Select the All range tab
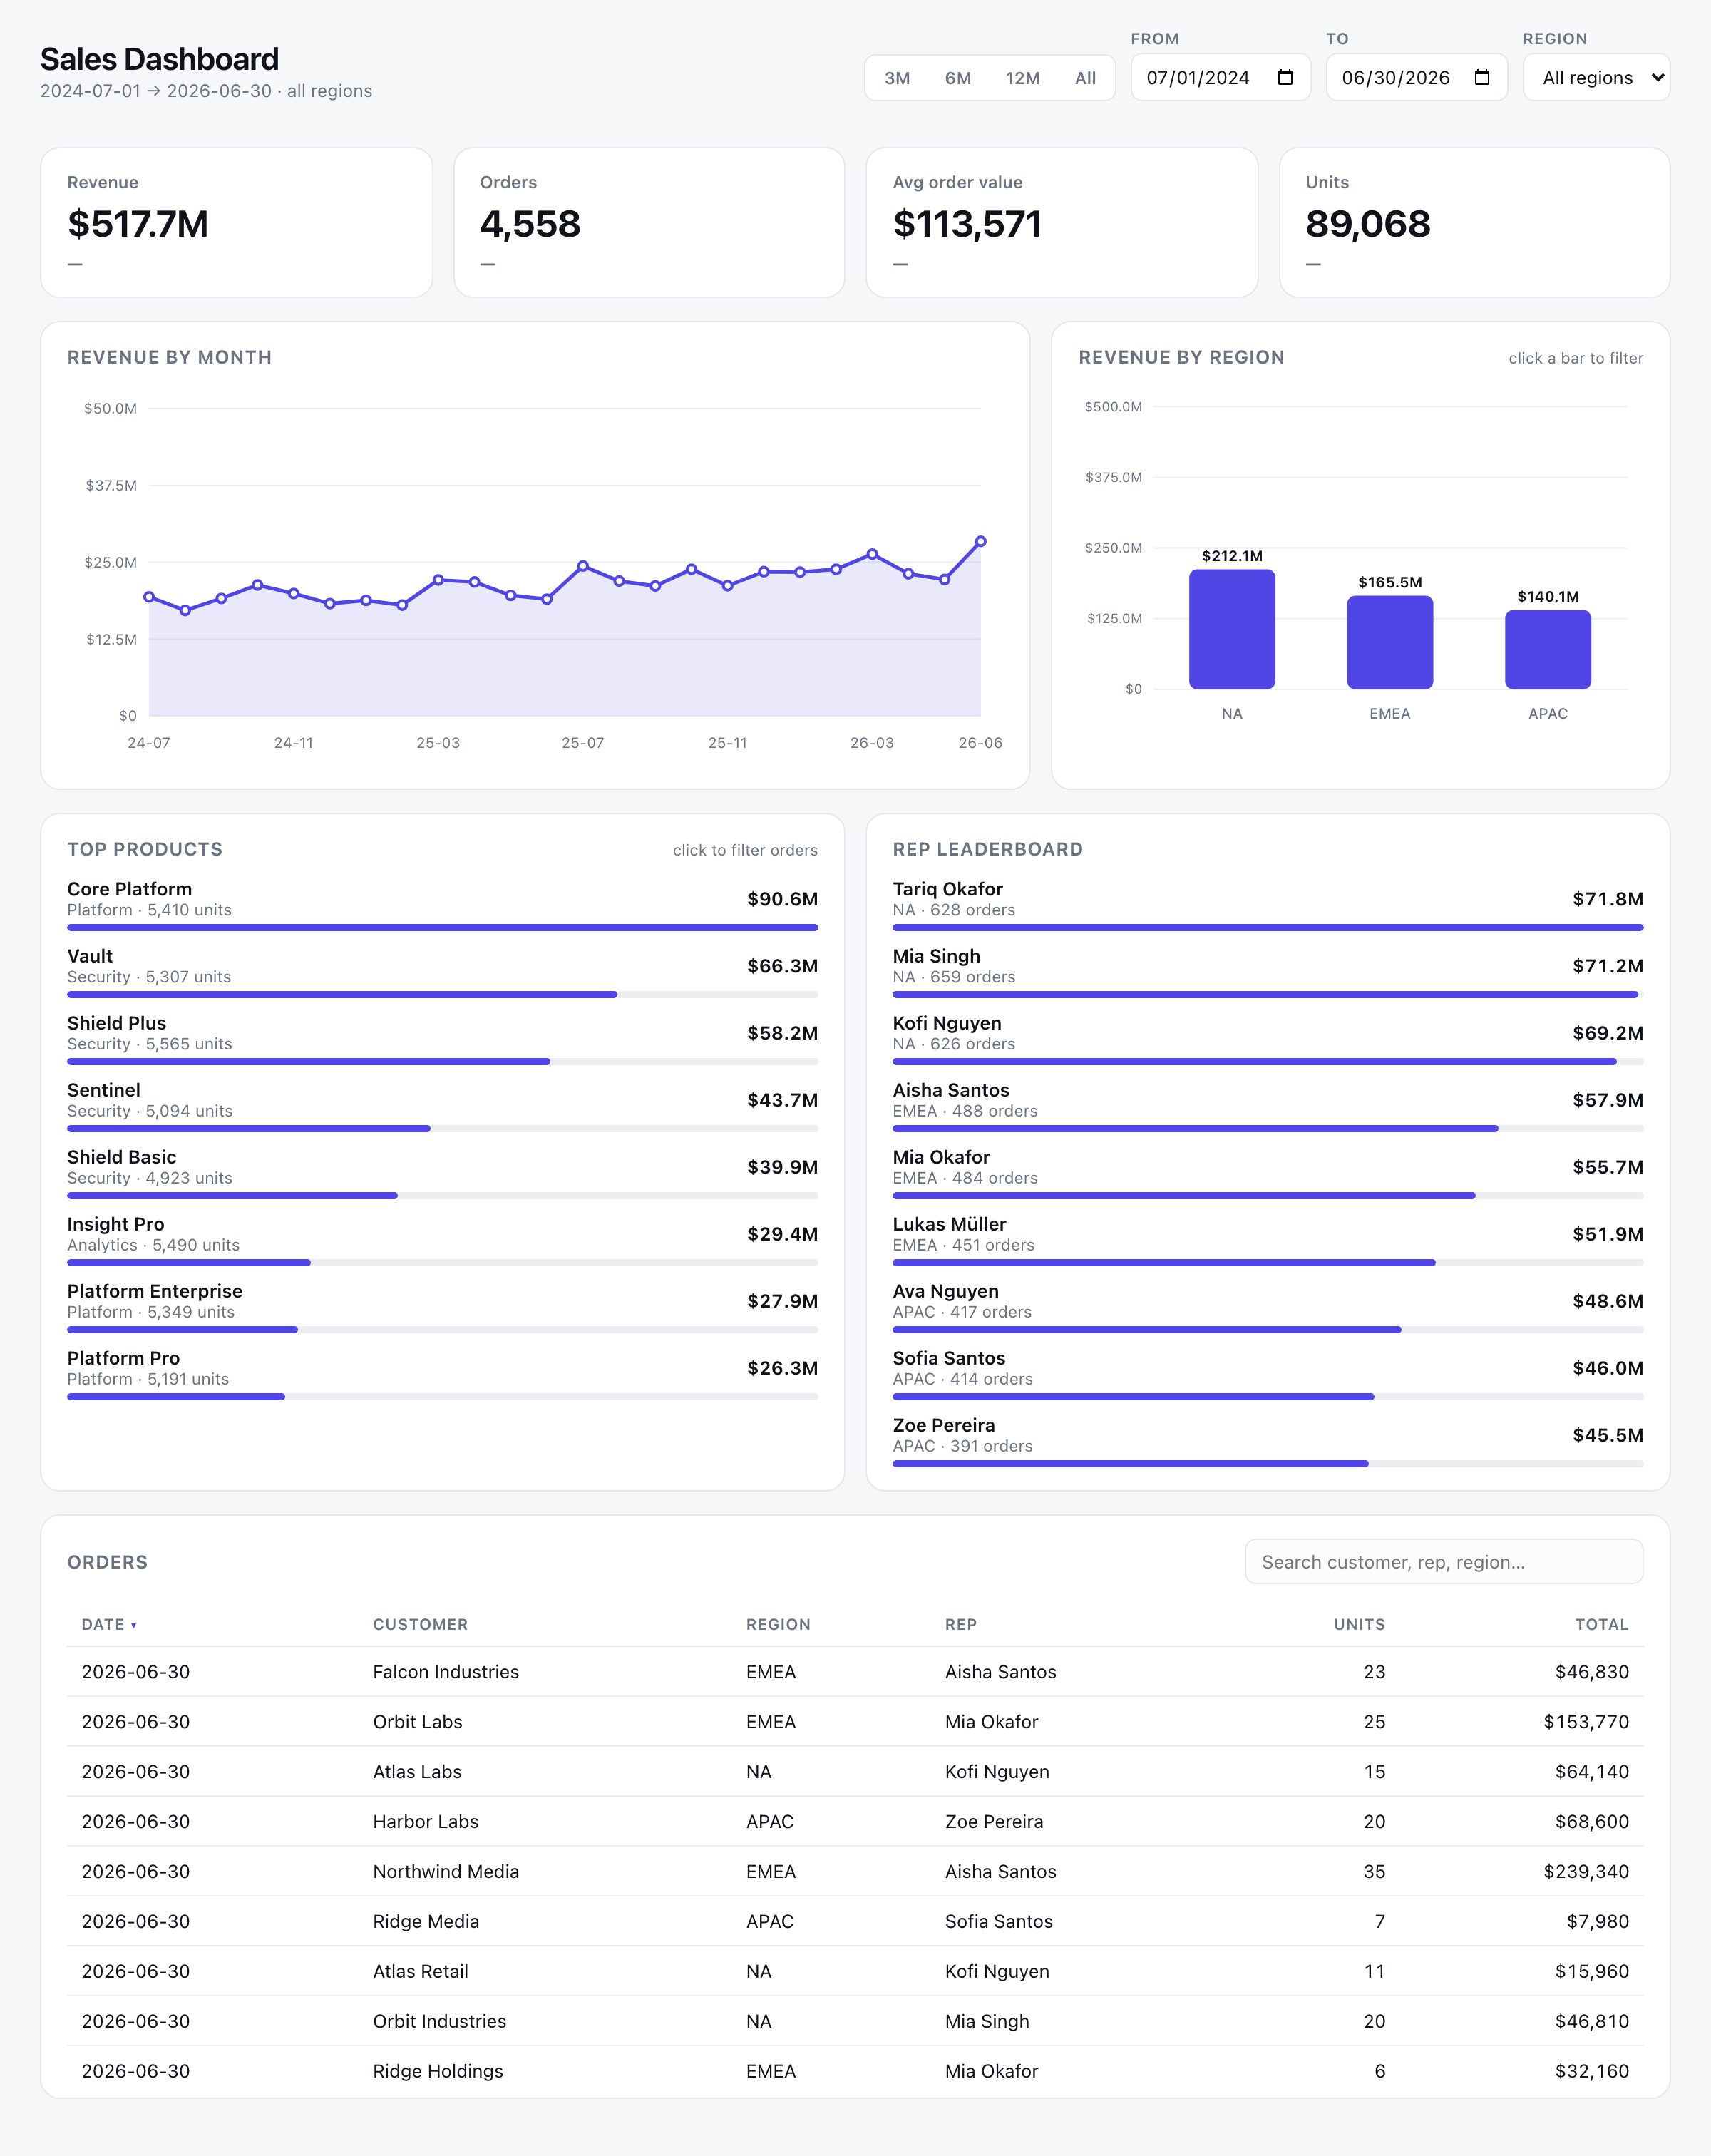 tap(1085, 78)
